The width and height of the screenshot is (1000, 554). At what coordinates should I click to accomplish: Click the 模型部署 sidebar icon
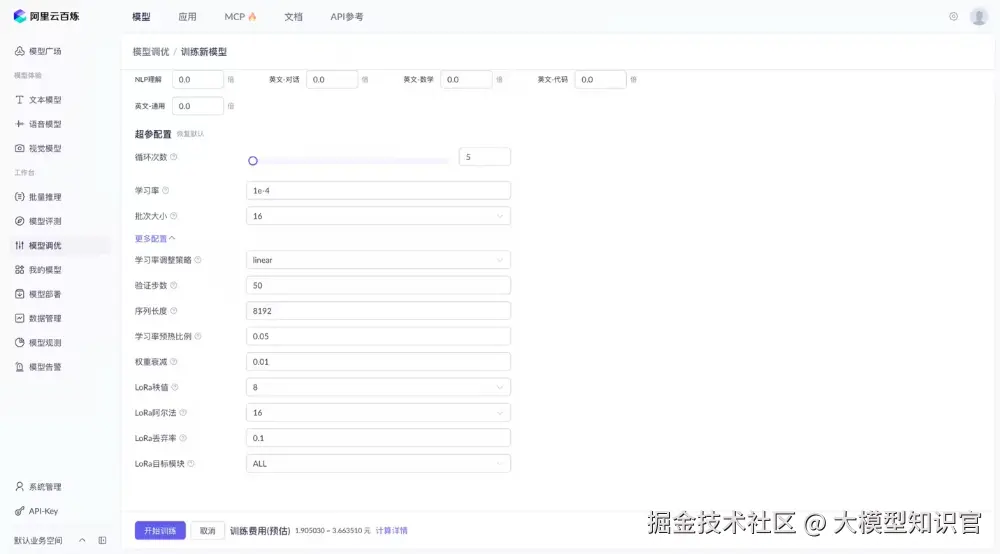20,294
